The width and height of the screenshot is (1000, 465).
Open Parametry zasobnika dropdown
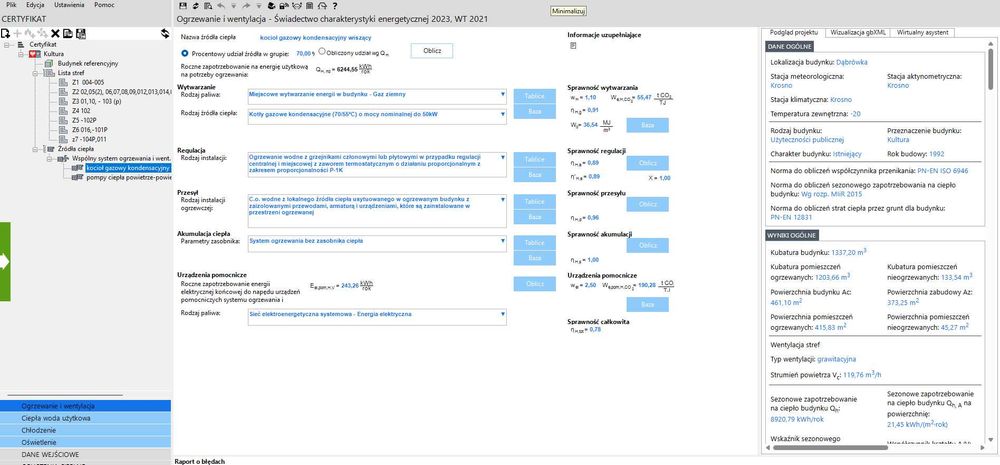pos(503,241)
